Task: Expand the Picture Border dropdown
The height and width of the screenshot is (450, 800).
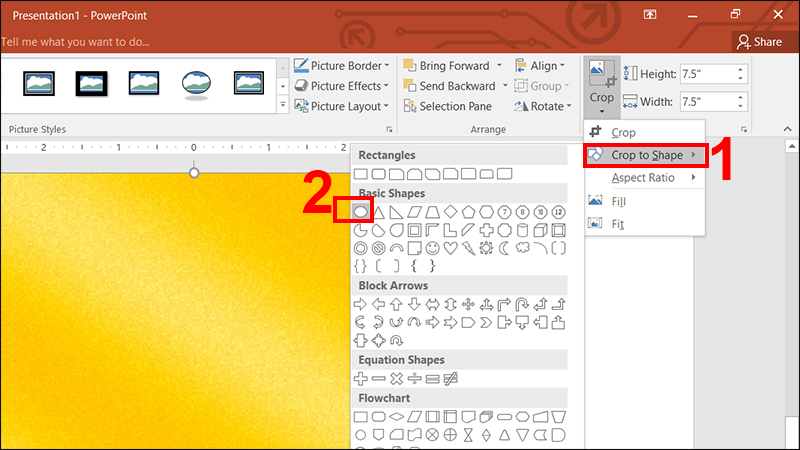Action: coord(387,66)
